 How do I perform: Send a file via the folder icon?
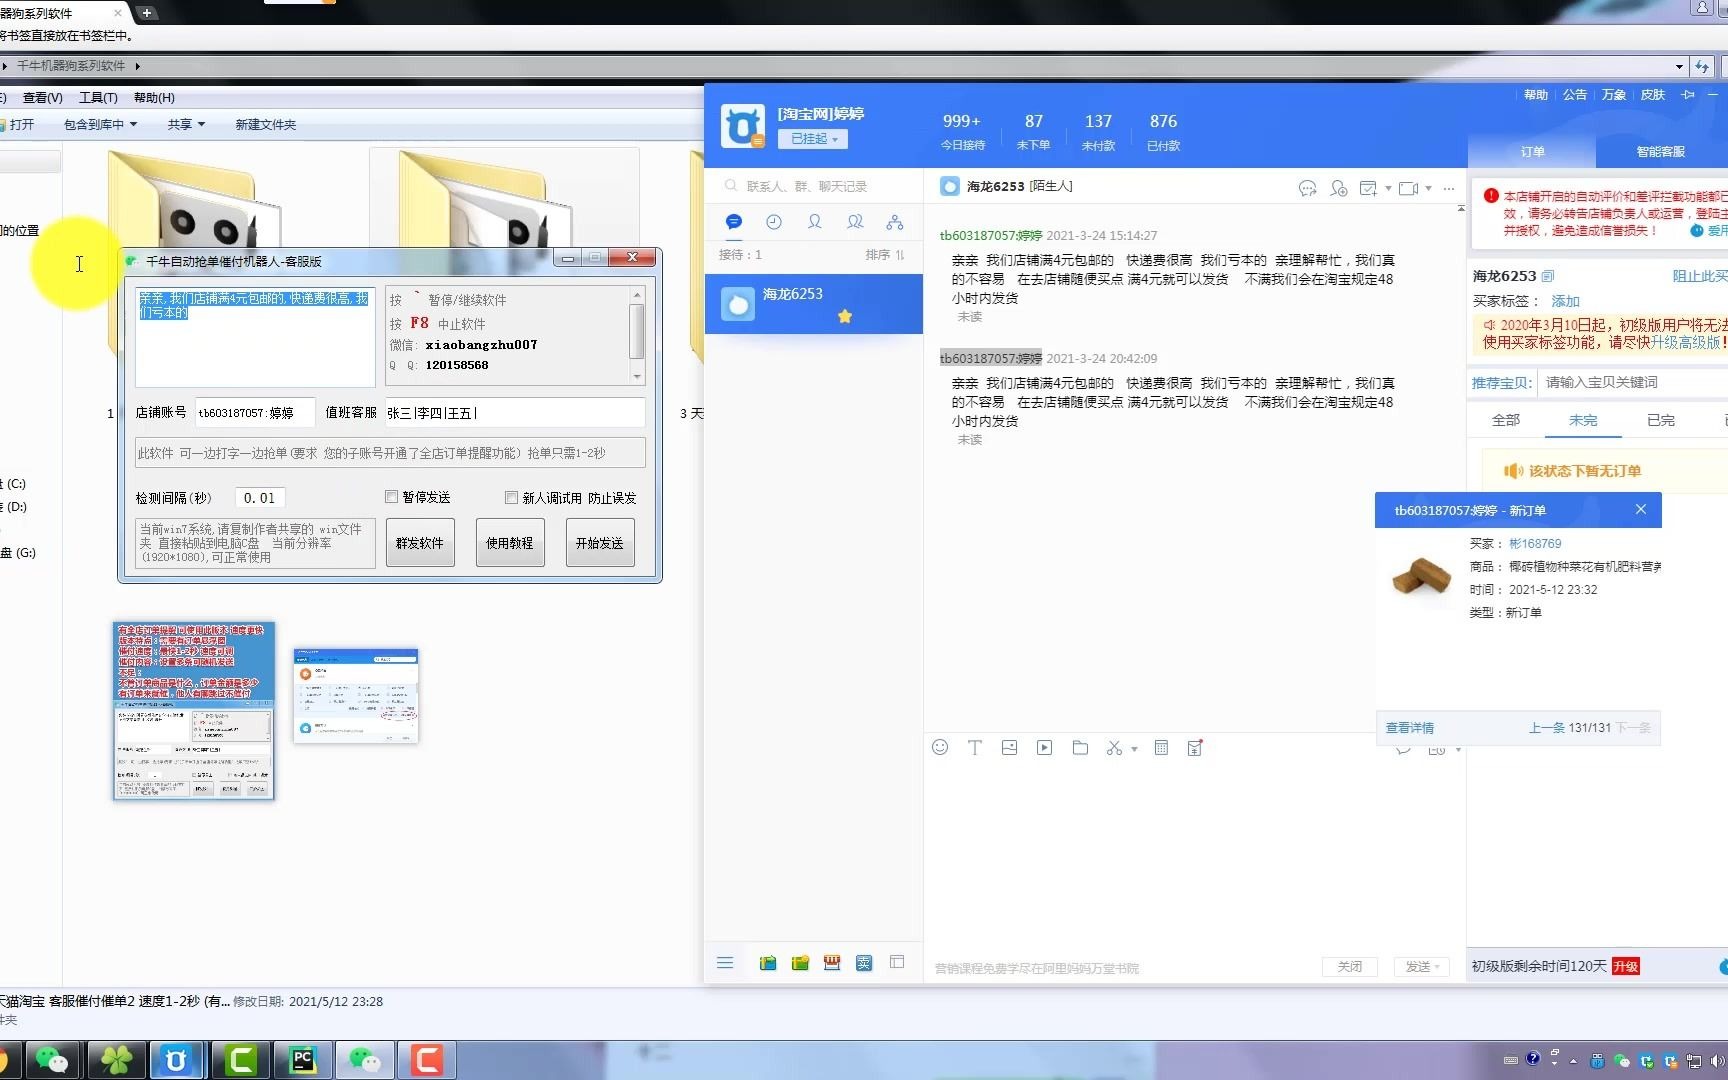[x=1080, y=747]
